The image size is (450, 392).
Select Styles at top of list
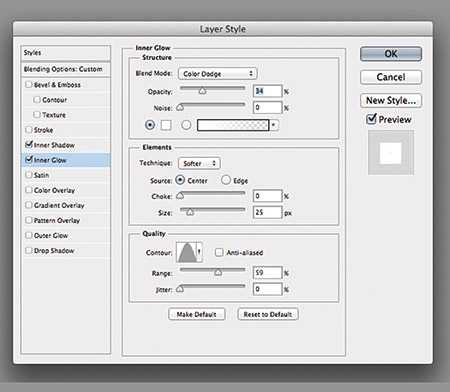click(x=66, y=53)
